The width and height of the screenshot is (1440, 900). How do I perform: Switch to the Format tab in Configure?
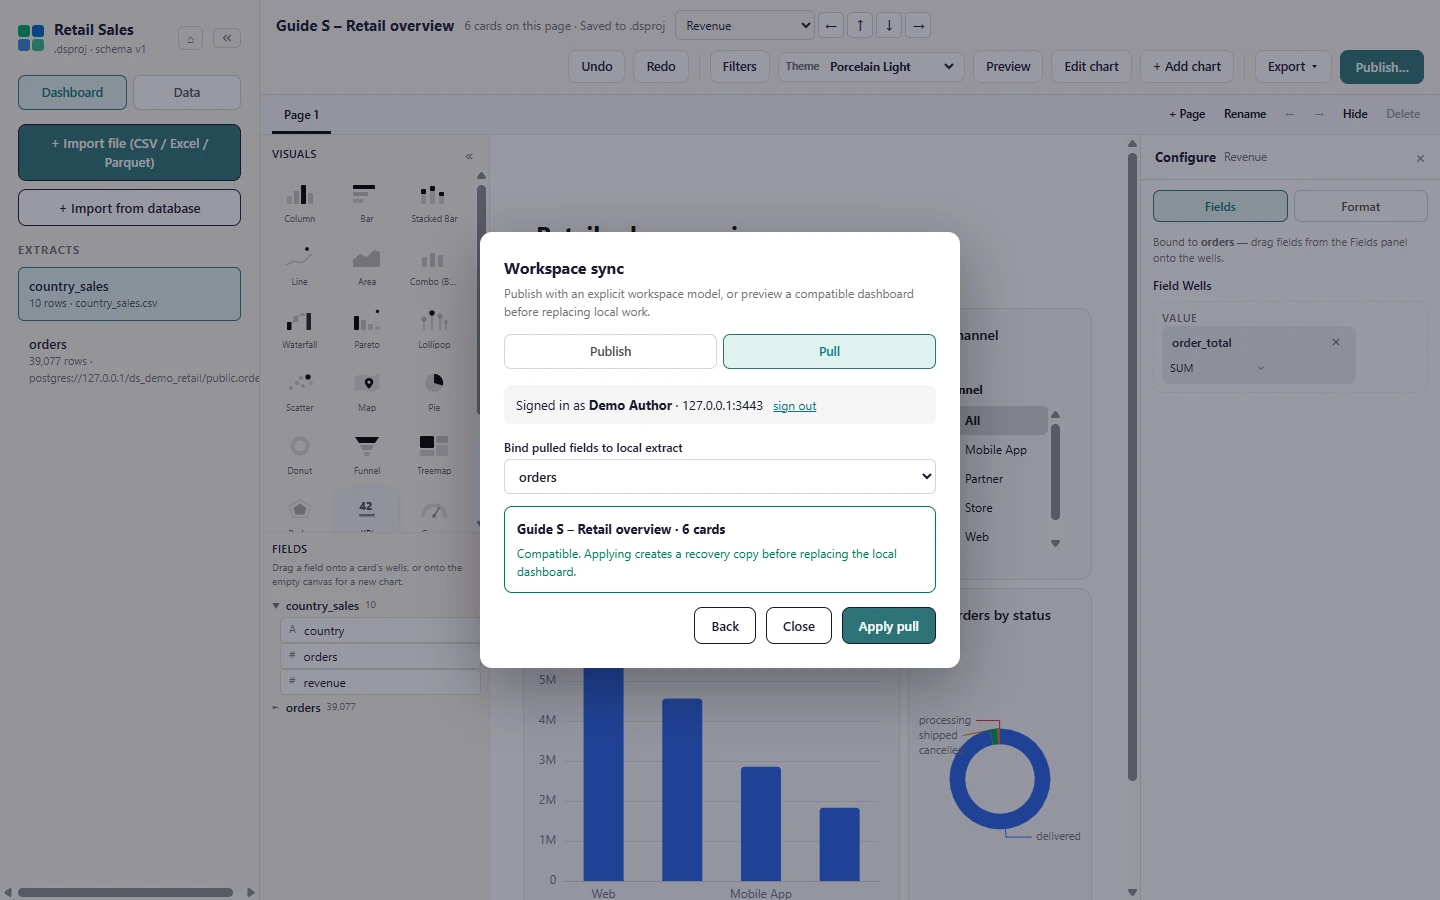click(1360, 206)
